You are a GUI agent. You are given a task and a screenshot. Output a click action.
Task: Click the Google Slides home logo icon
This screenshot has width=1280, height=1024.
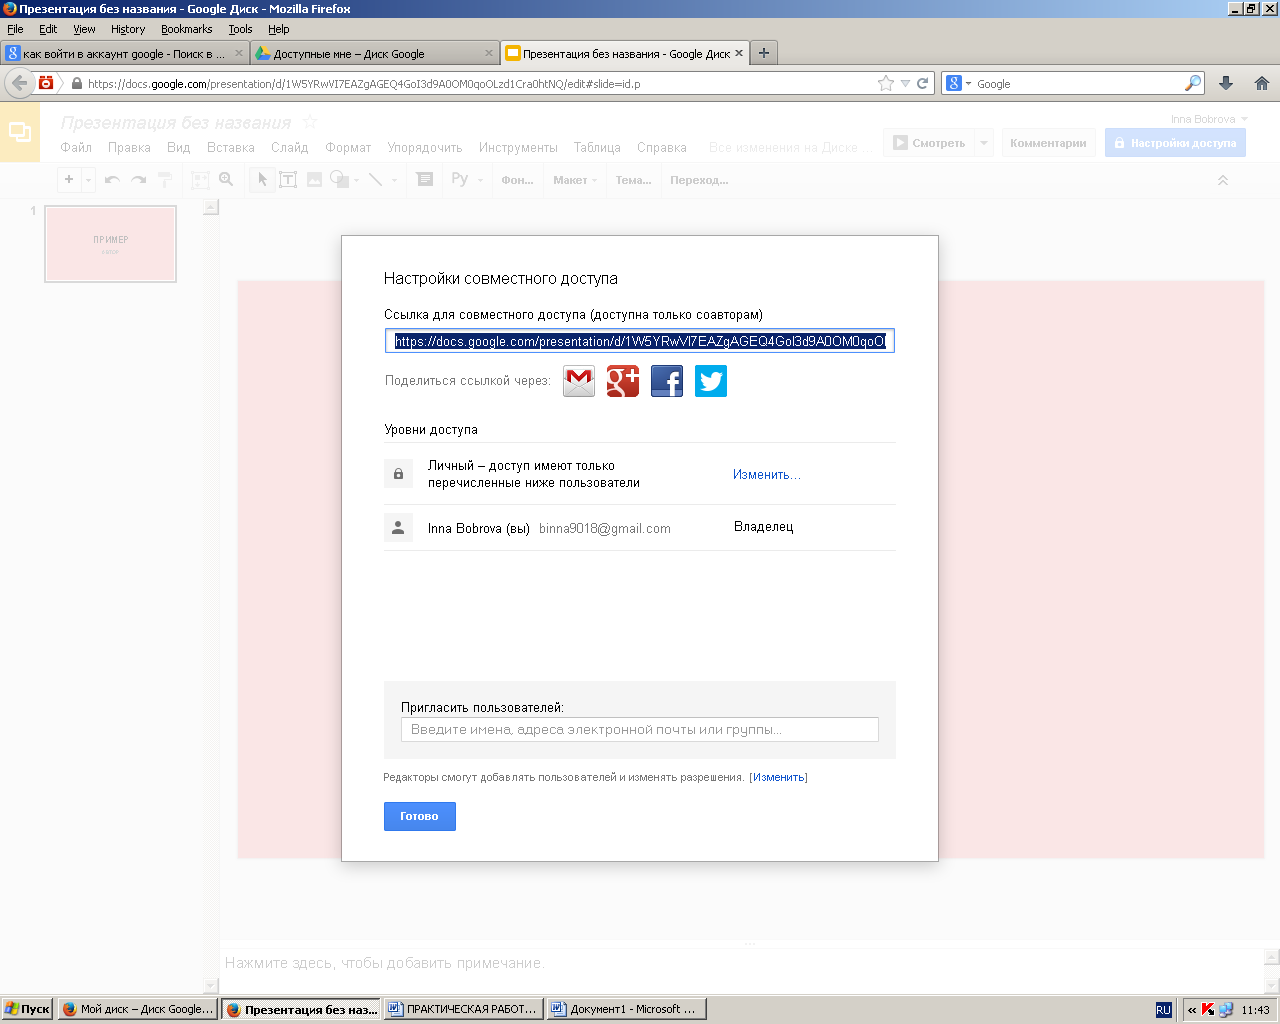point(20,131)
